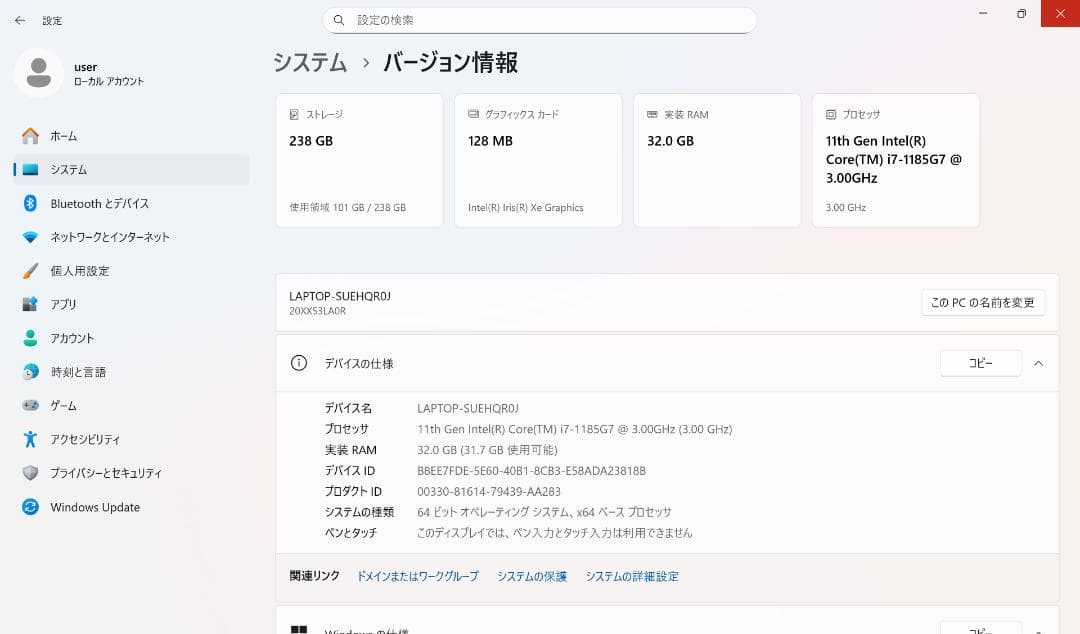The image size is (1080, 634).
Task: Open アクセシビリティ settings
Action: pyautogui.click(x=86, y=439)
